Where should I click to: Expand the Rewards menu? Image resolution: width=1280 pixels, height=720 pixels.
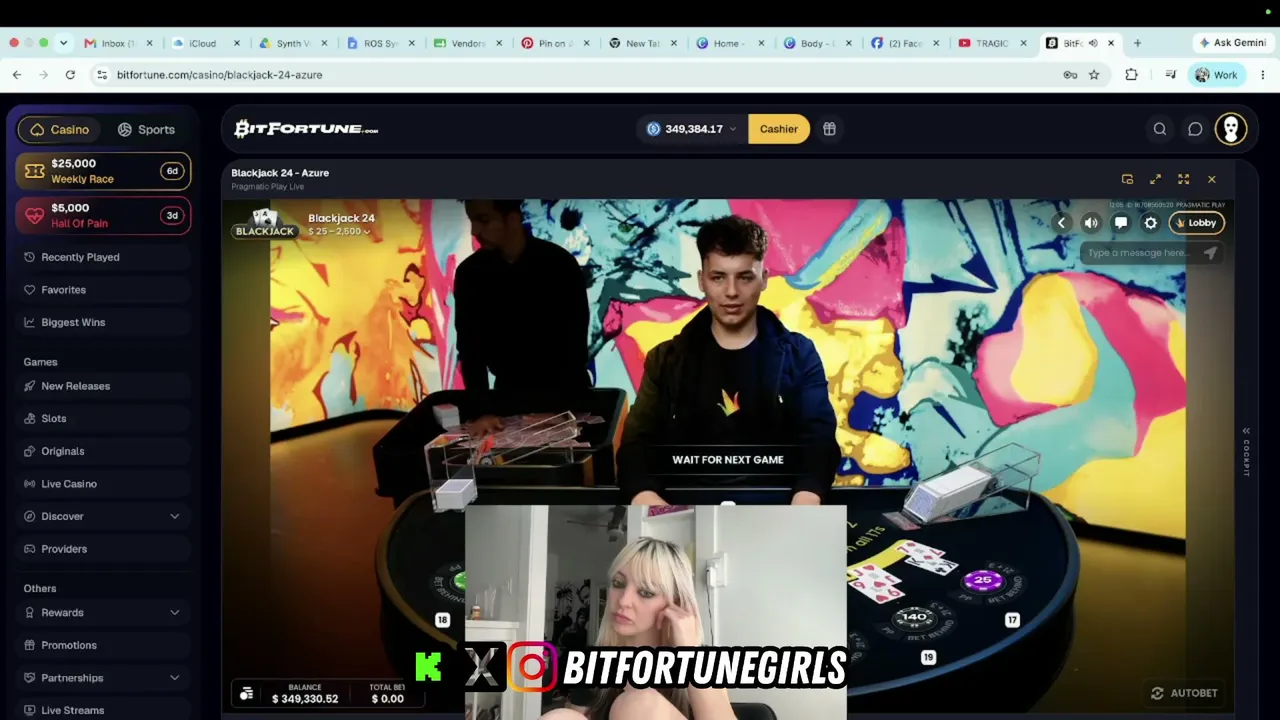click(104, 612)
